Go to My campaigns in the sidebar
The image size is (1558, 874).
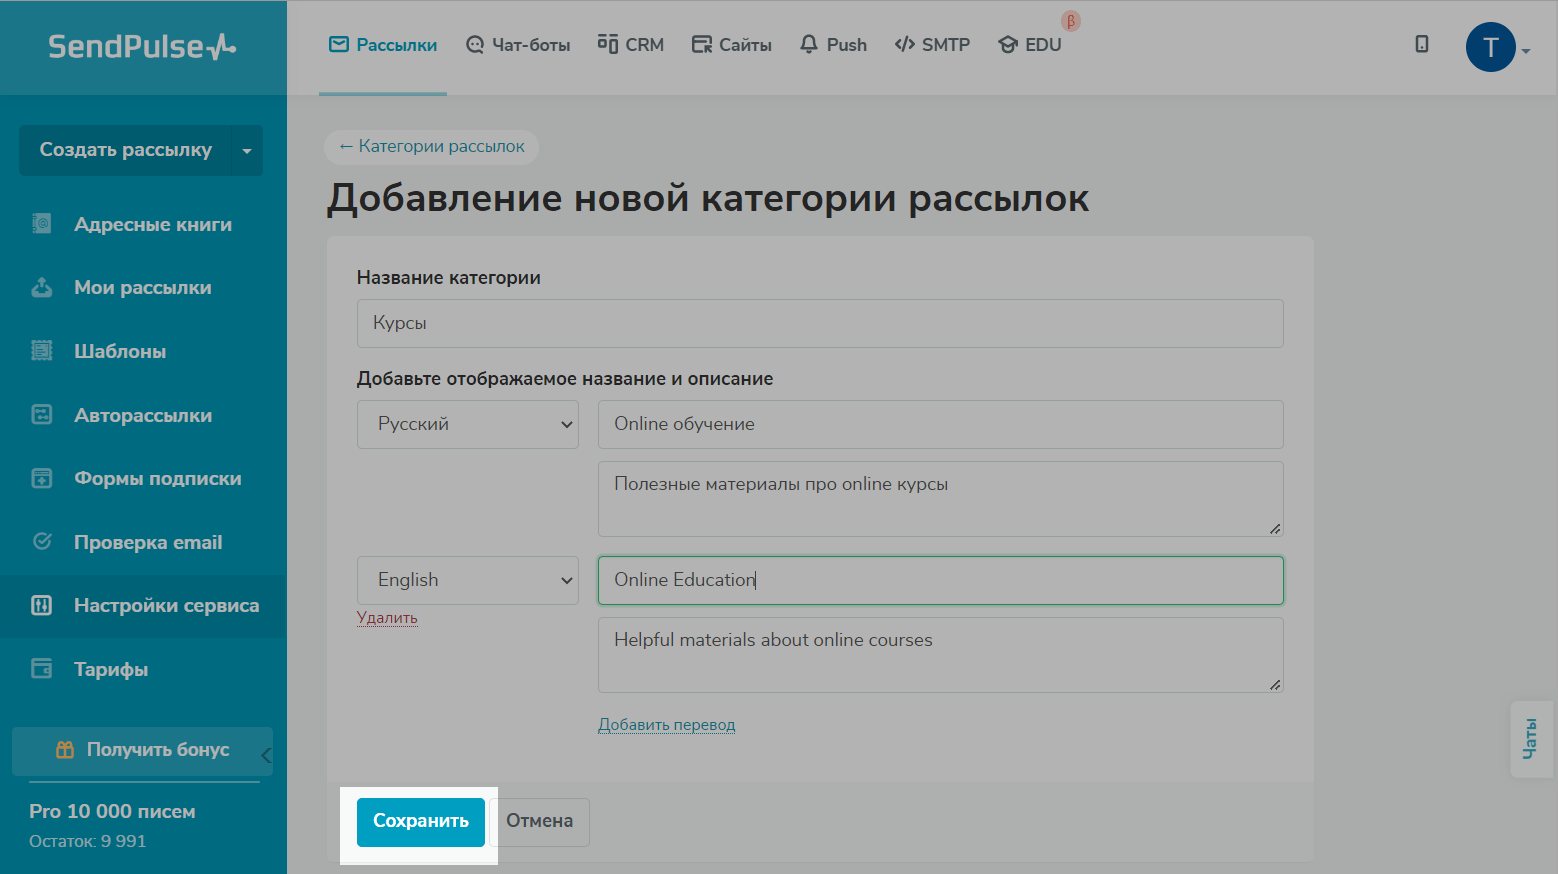pos(142,288)
